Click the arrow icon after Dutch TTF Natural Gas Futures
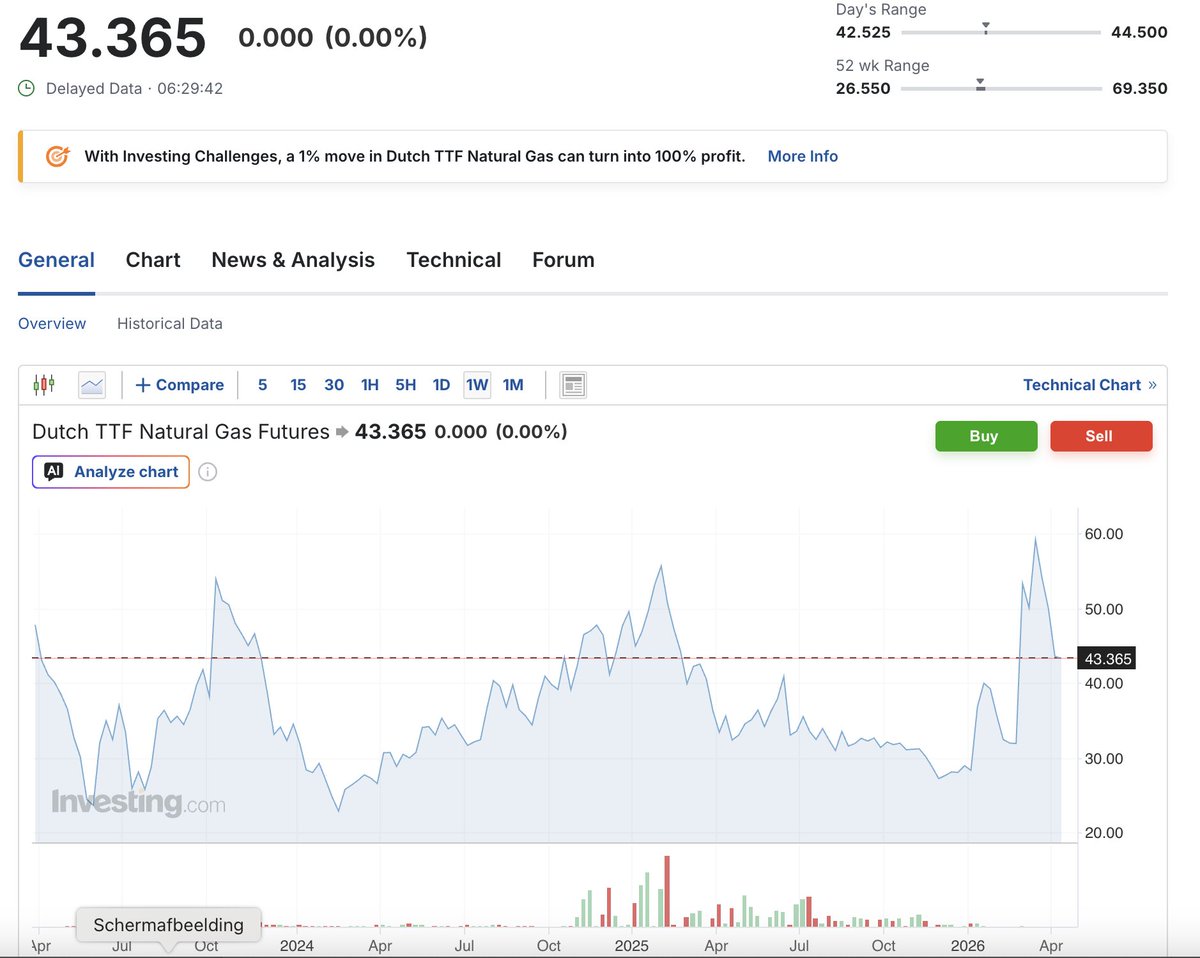Viewport: 1200px width, 958px height. click(x=342, y=432)
